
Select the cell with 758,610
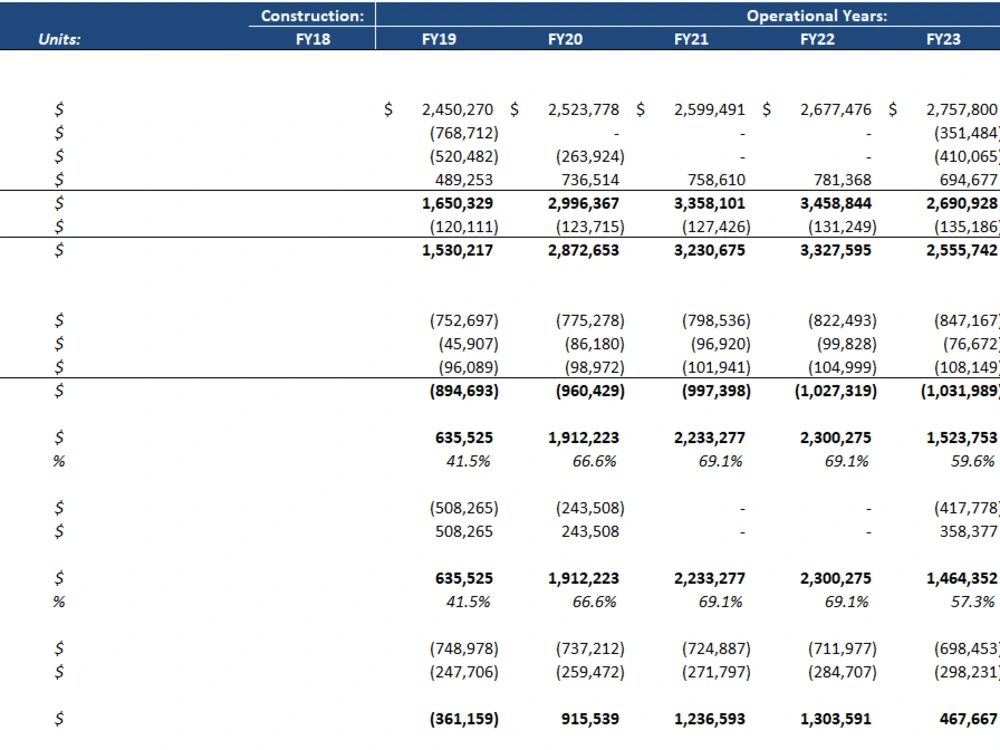pyautogui.click(x=716, y=180)
